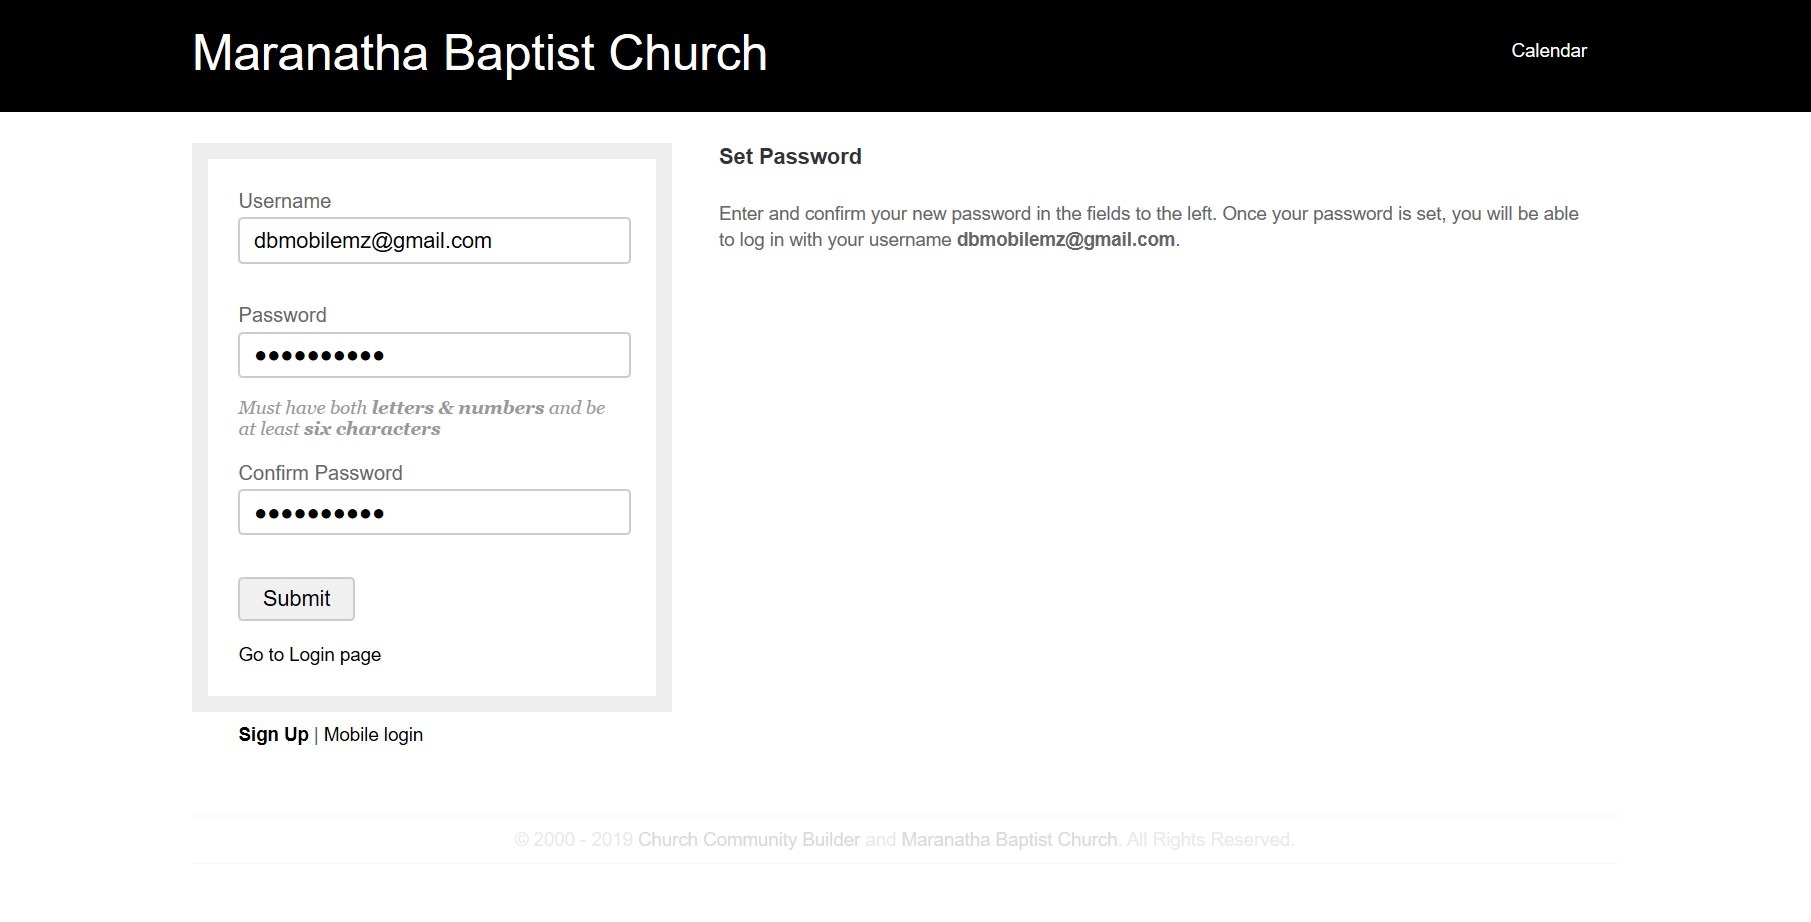Open the Sign Up link
The width and height of the screenshot is (1811, 922).
[x=273, y=735]
